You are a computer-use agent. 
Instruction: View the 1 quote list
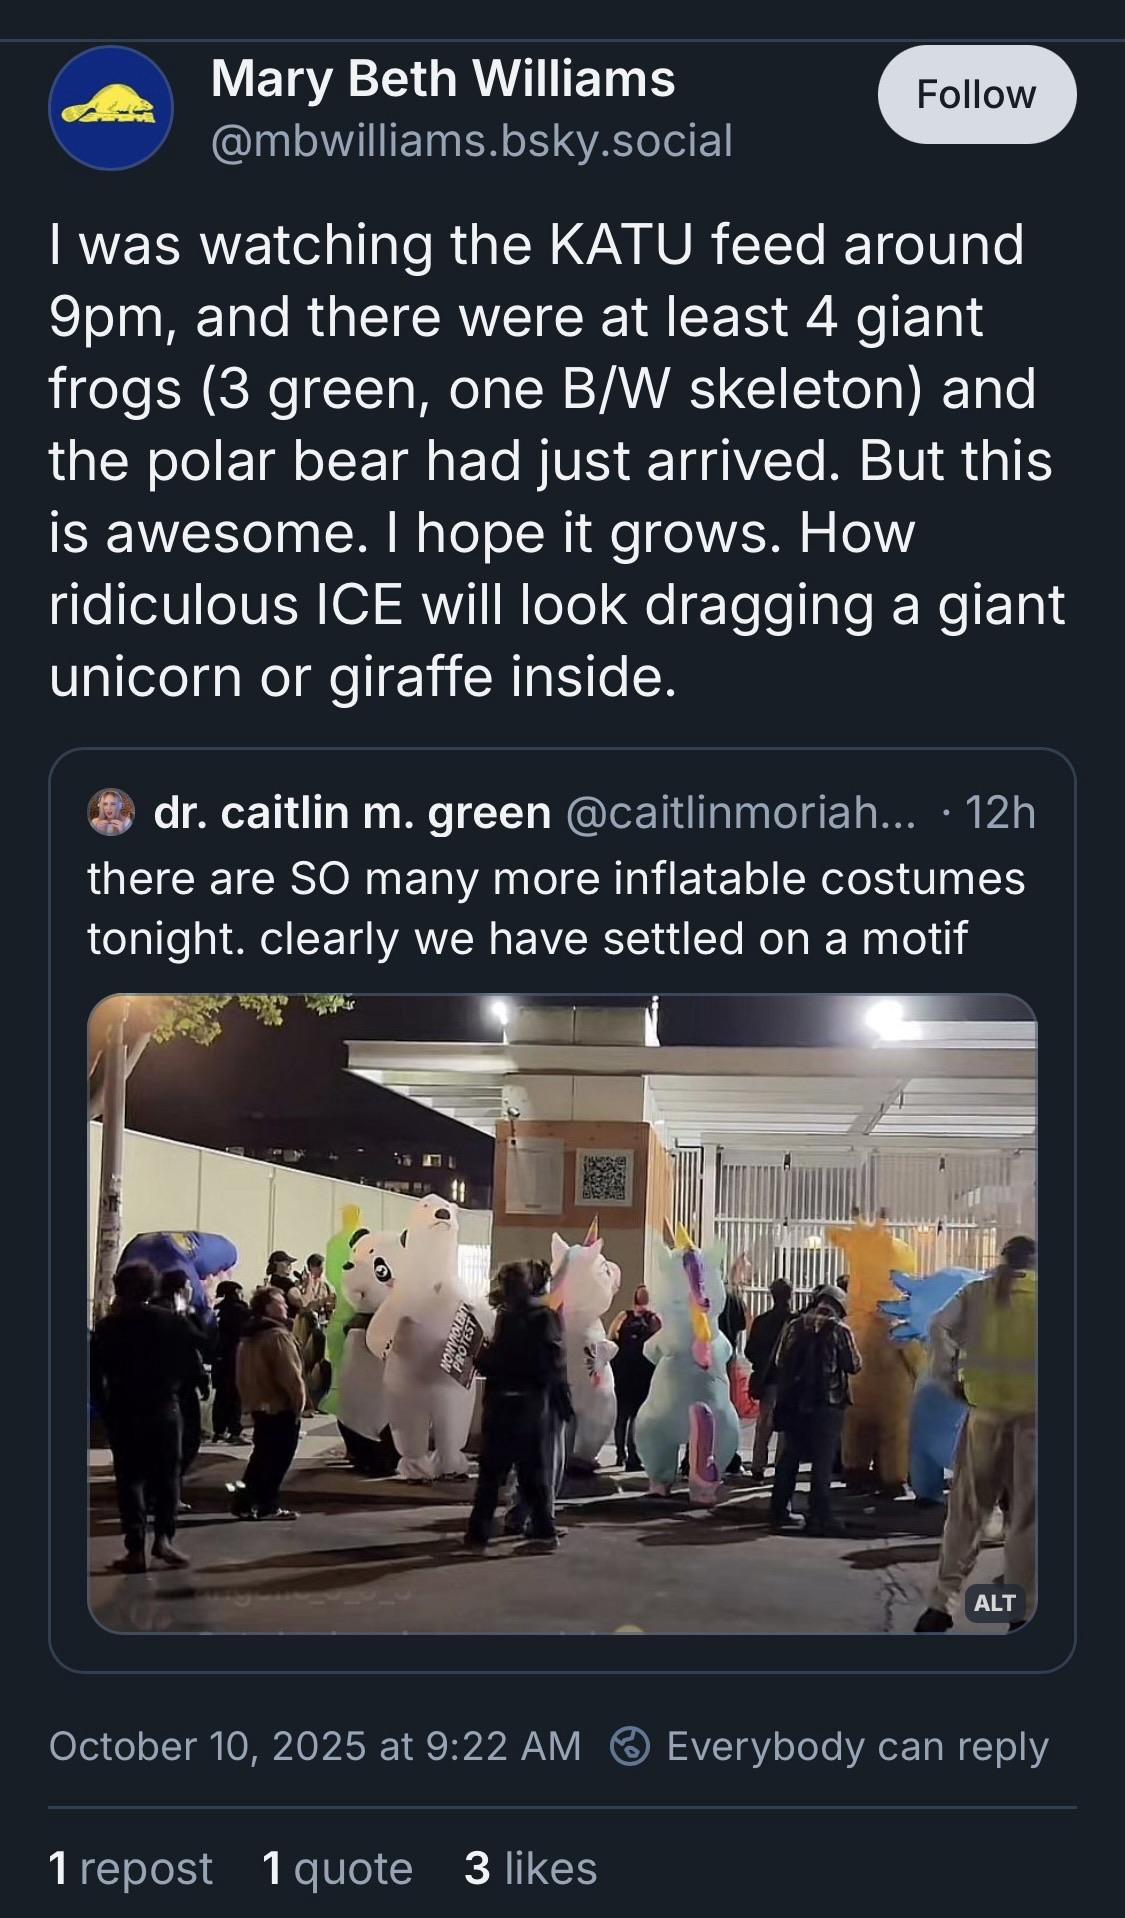[x=337, y=1868]
